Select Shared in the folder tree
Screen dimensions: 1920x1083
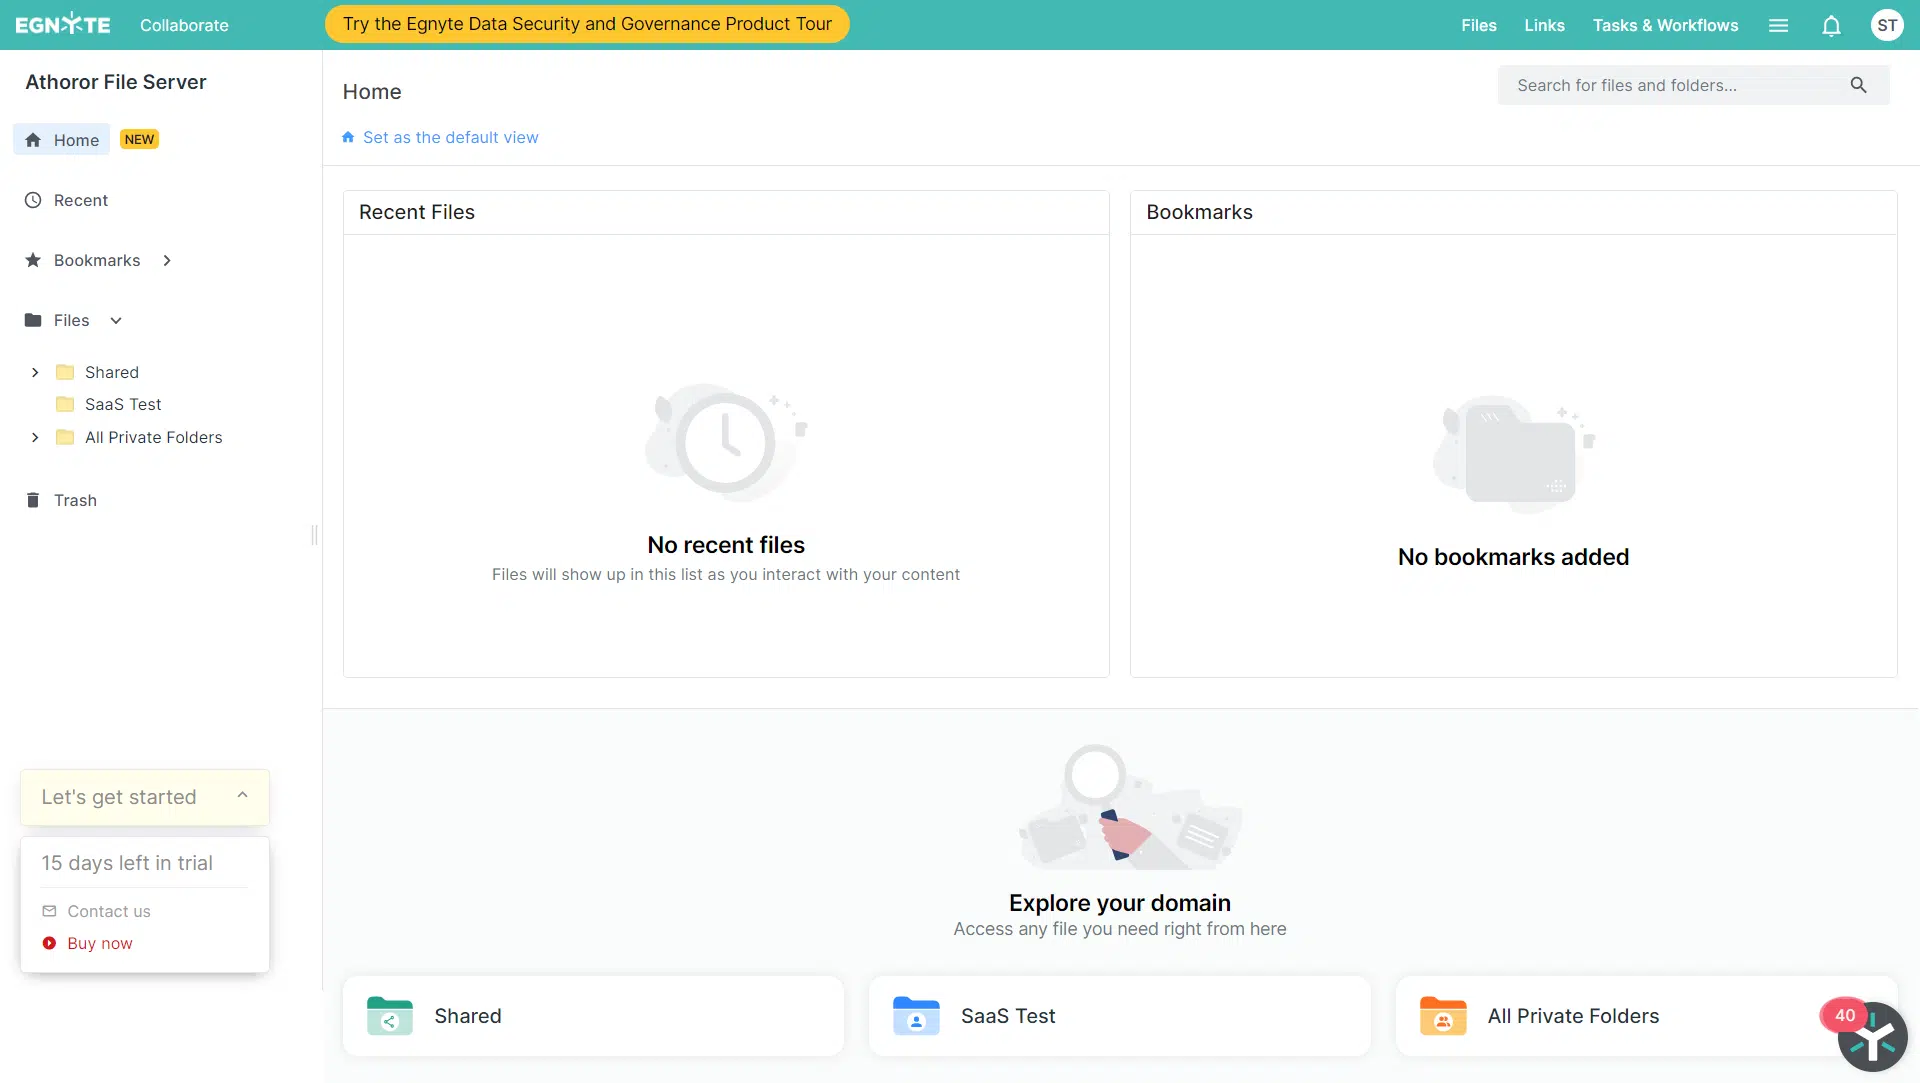pos(112,372)
